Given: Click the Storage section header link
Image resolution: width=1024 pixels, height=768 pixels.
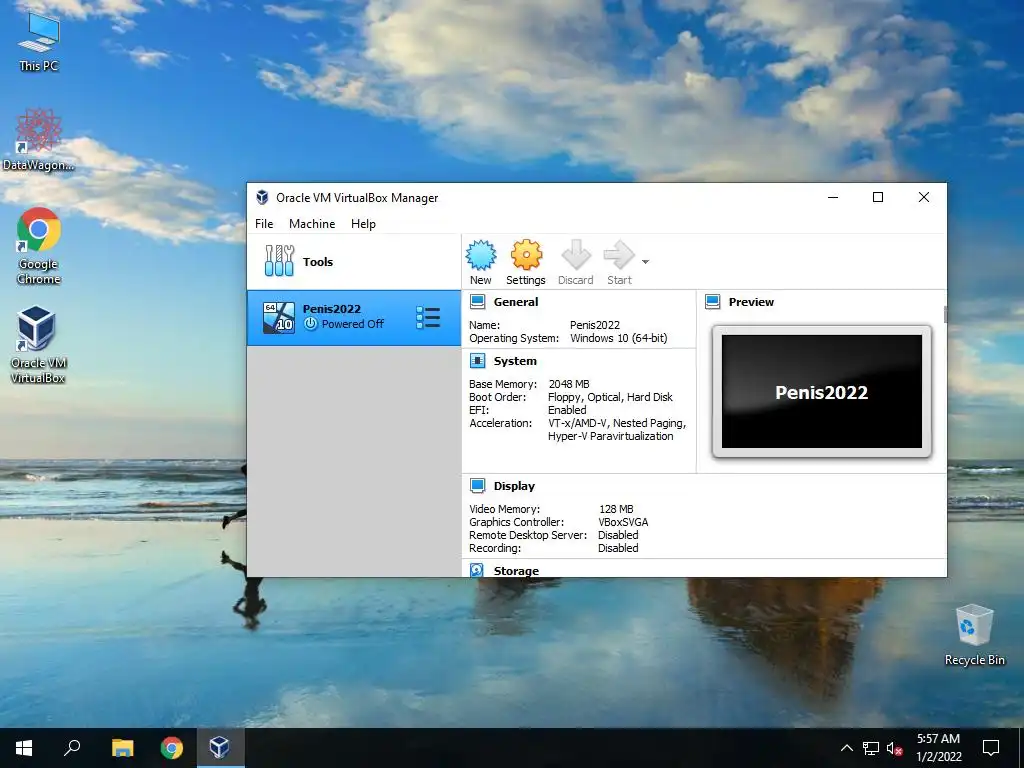Looking at the screenshot, I should tap(516, 571).
